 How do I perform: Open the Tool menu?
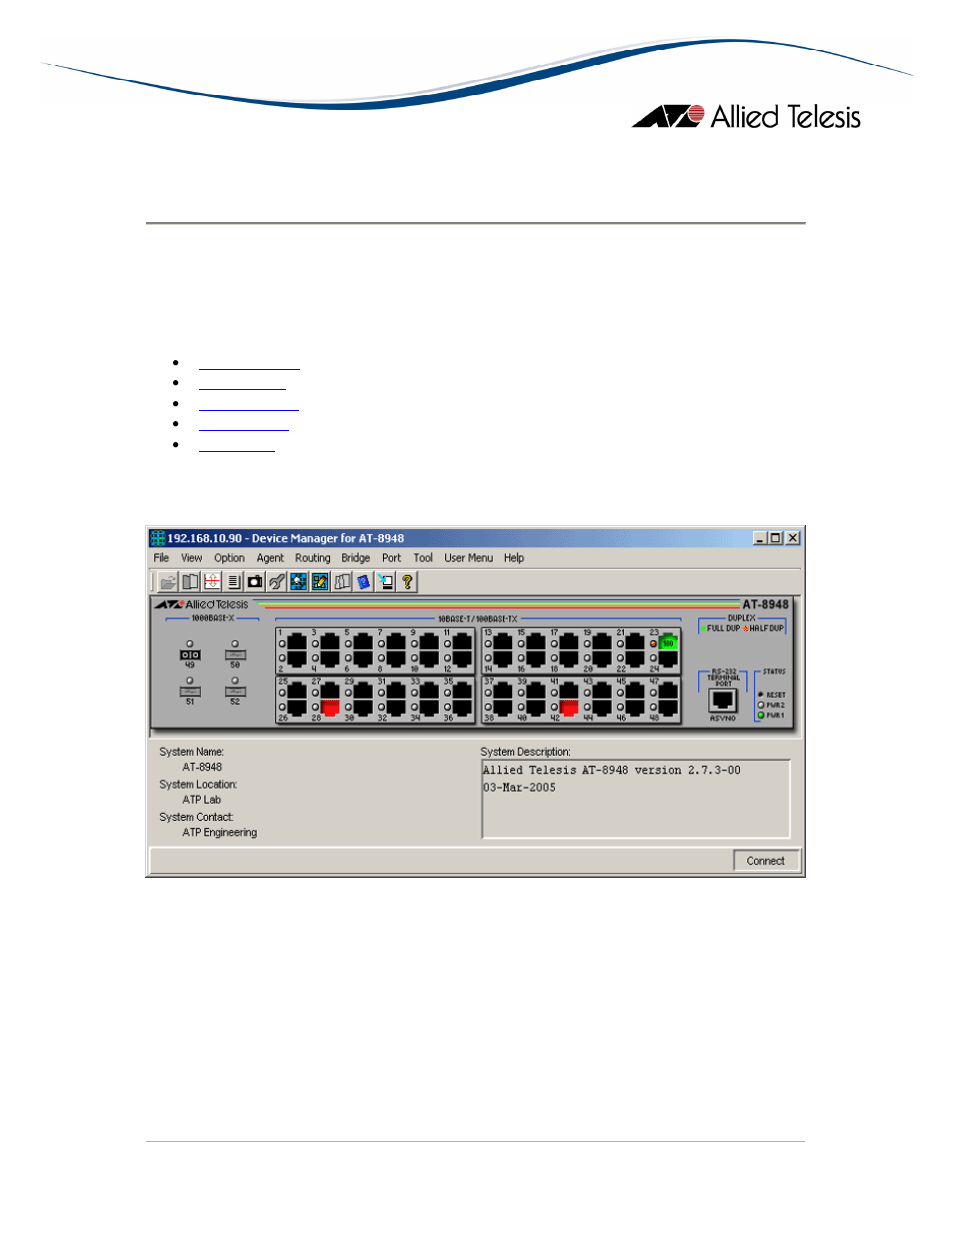point(423,558)
